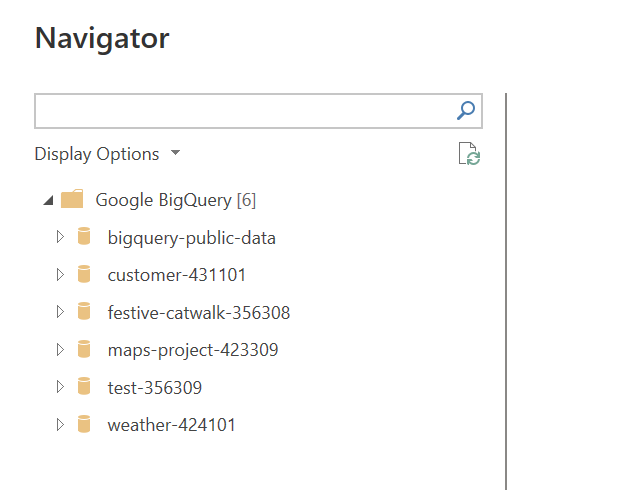This screenshot has height=490, width=637.
Task: Click the customer-431101 database icon
Action: click(85, 275)
